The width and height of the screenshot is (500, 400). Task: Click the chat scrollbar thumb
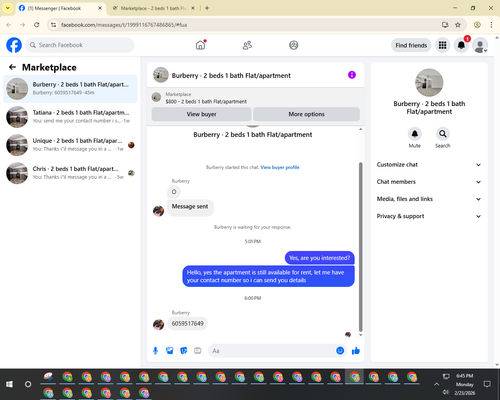pyautogui.click(x=360, y=247)
